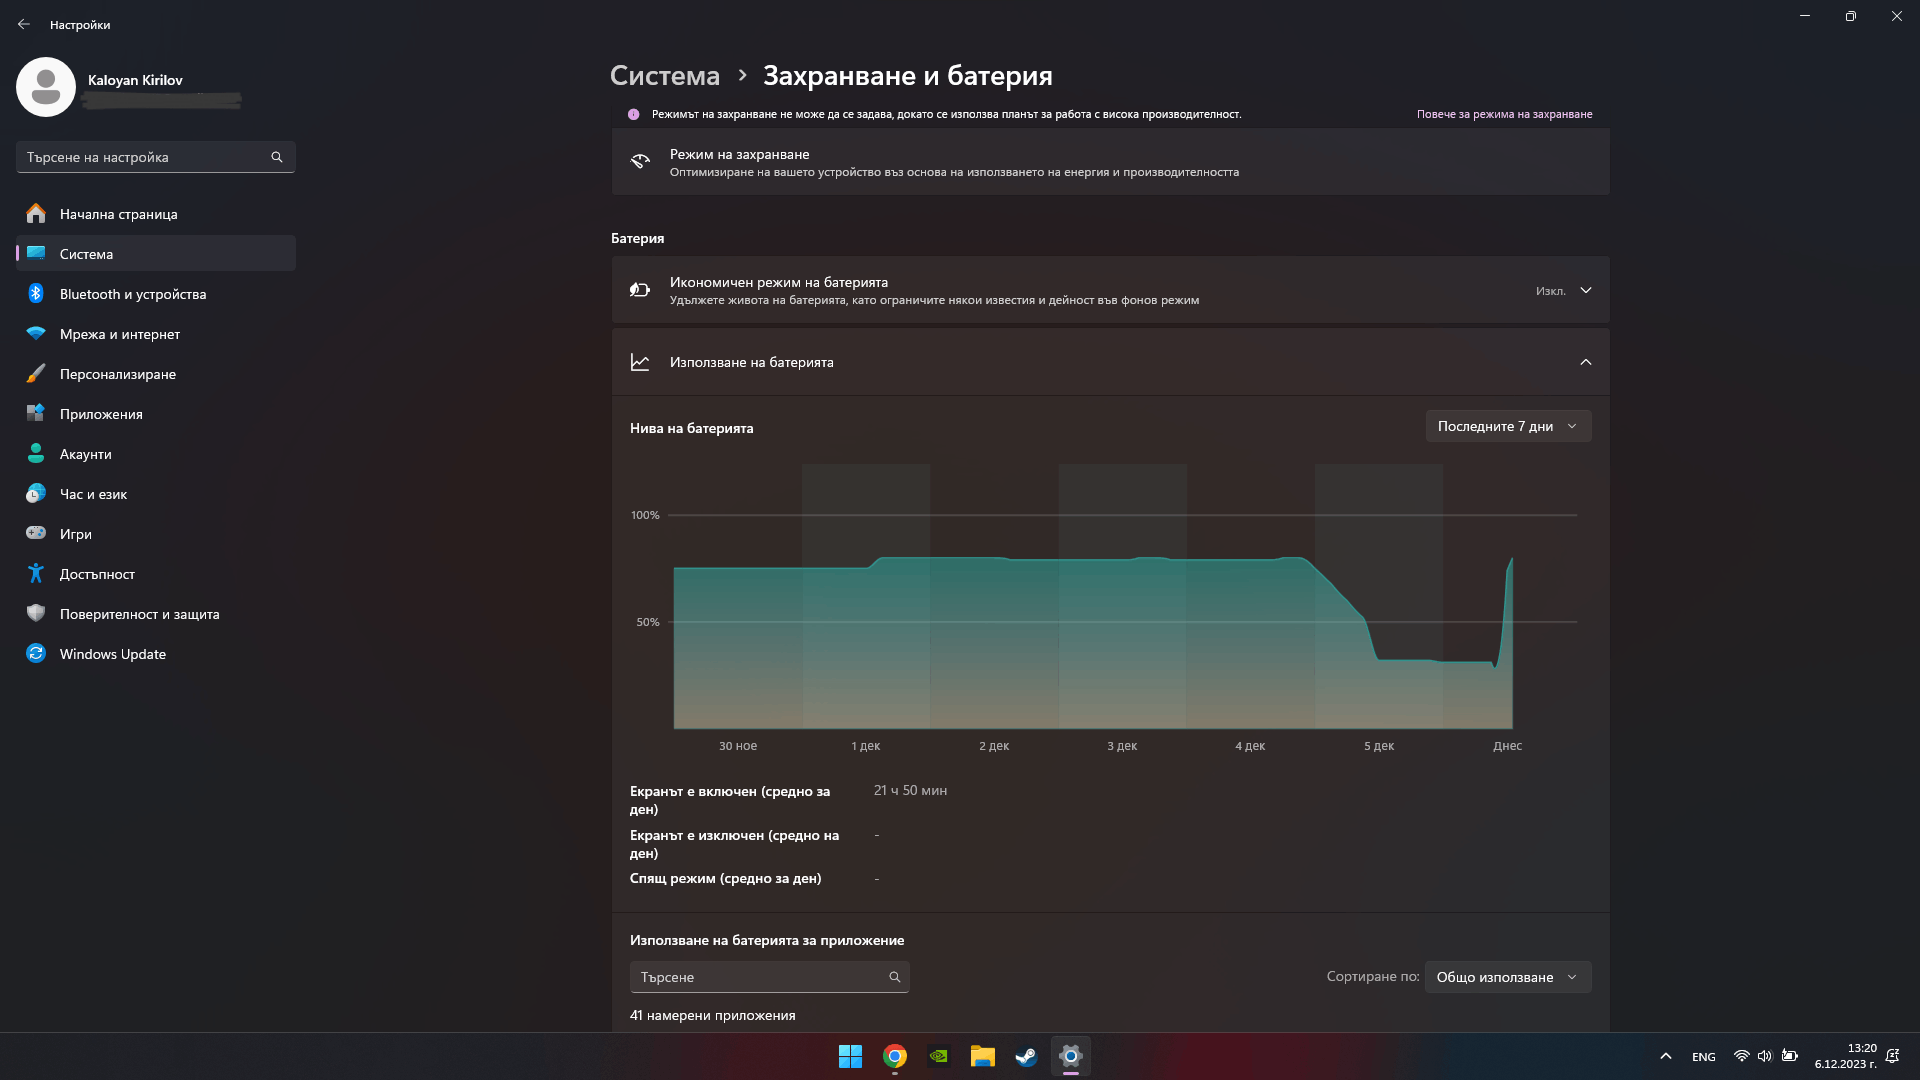The height and width of the screenshot is (1080, 1920).
Task: Open NVIDIA app in taskbar
Action: tap(938, 1056)
